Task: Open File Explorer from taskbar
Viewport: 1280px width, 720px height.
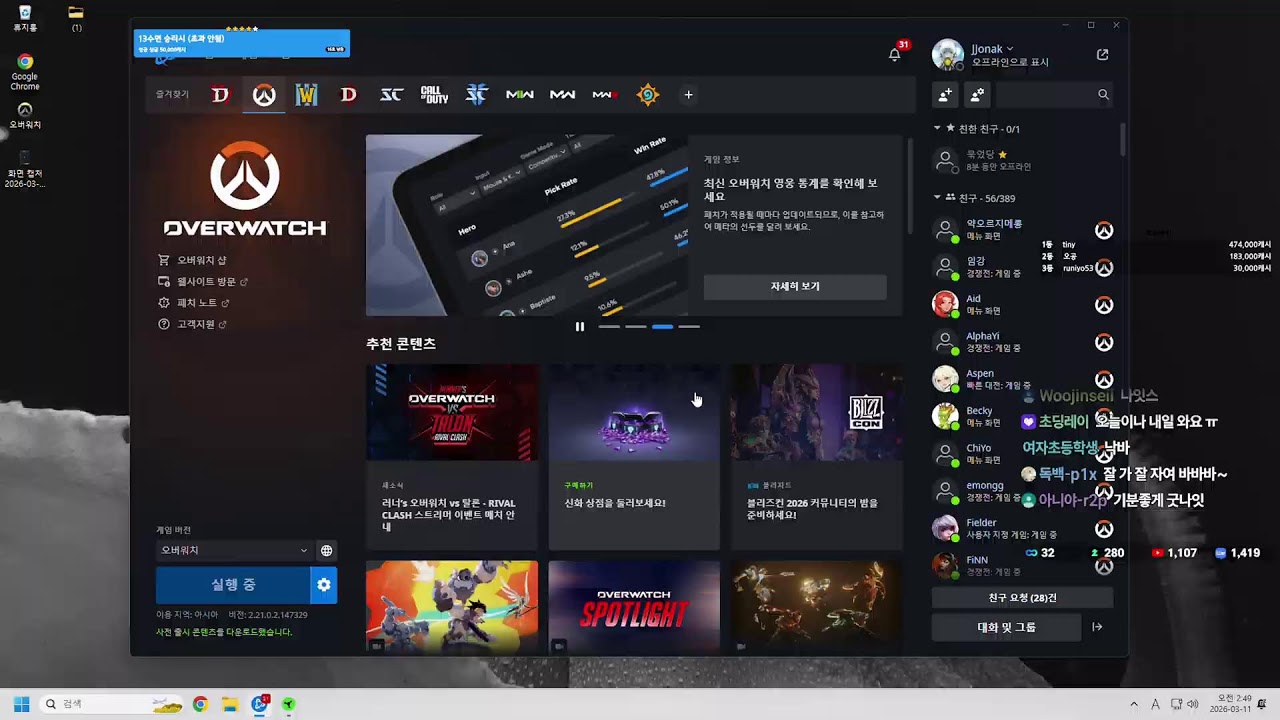Action: pos(230,704)
